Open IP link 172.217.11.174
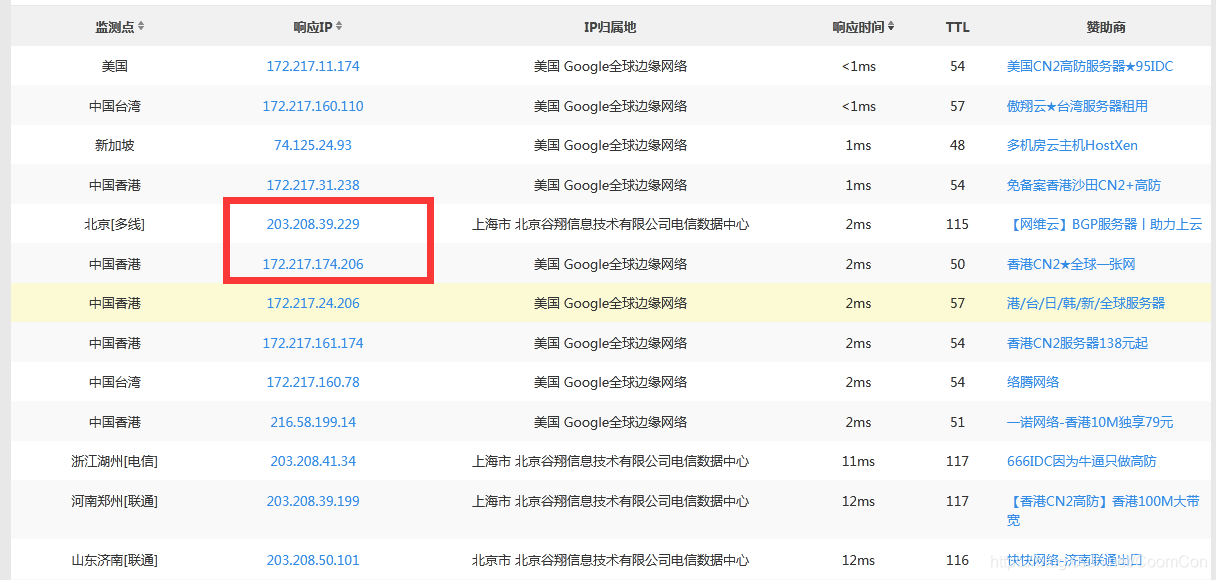This screenshot has height=580, width=1216. [x=313, y=66]
